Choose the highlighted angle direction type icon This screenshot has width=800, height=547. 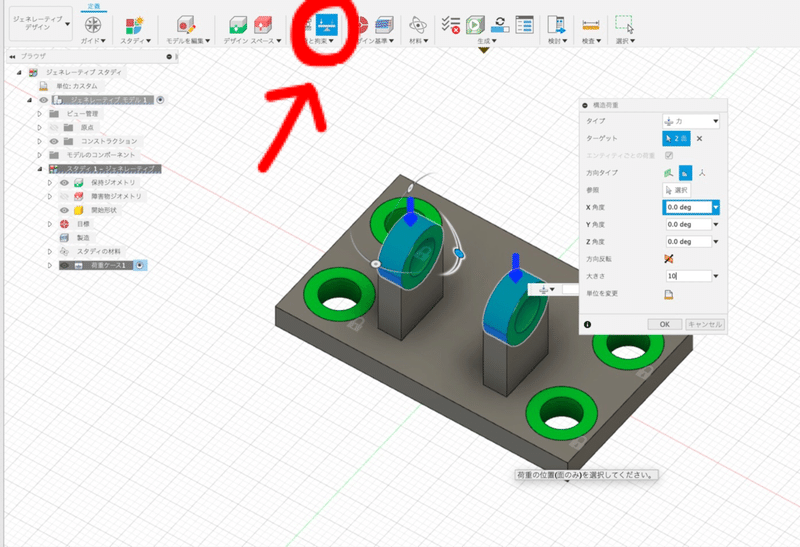click(685, 173)
